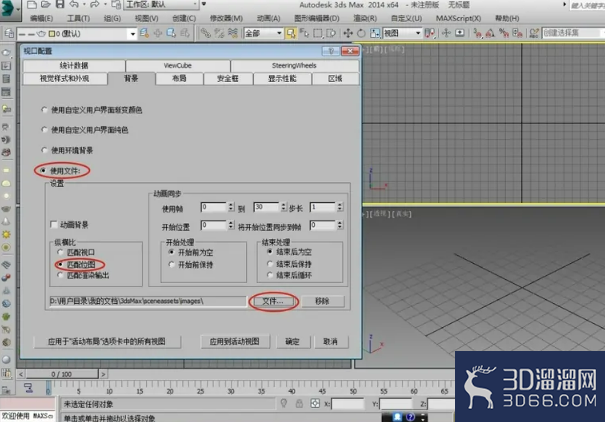Open the 3ds Max application menu logo
This screenshot has width=605, height=422.
click(x=8, y=8)
